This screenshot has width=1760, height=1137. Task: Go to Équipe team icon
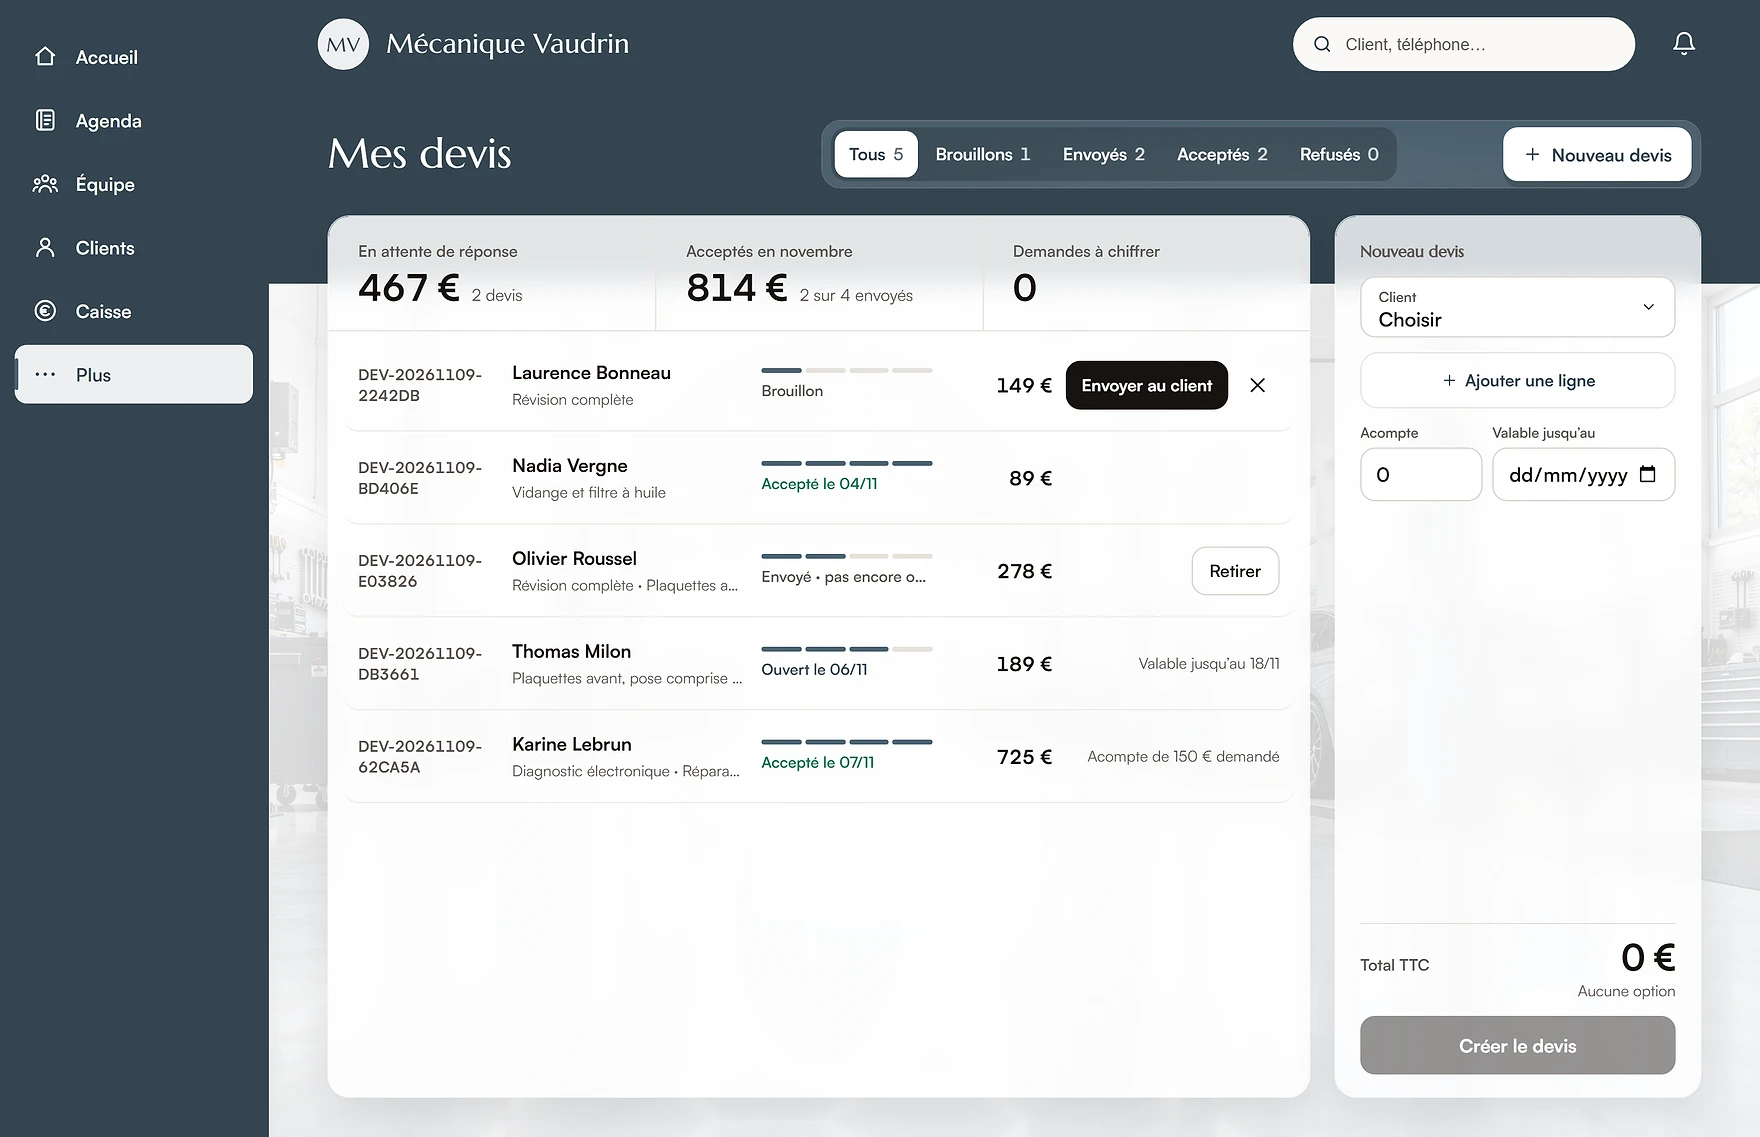click(x=45, y=184)
